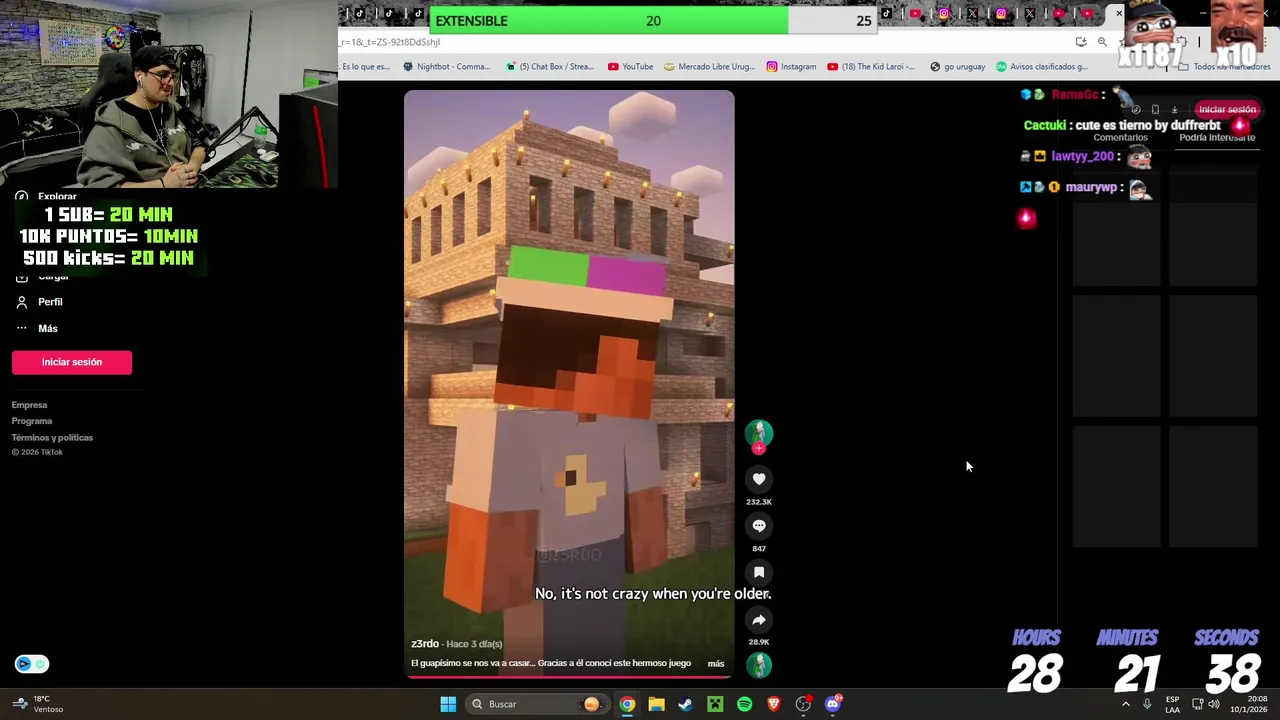Open the spinning music disc below the share count
Screen dimensions: 1280x720
point(759,665)
